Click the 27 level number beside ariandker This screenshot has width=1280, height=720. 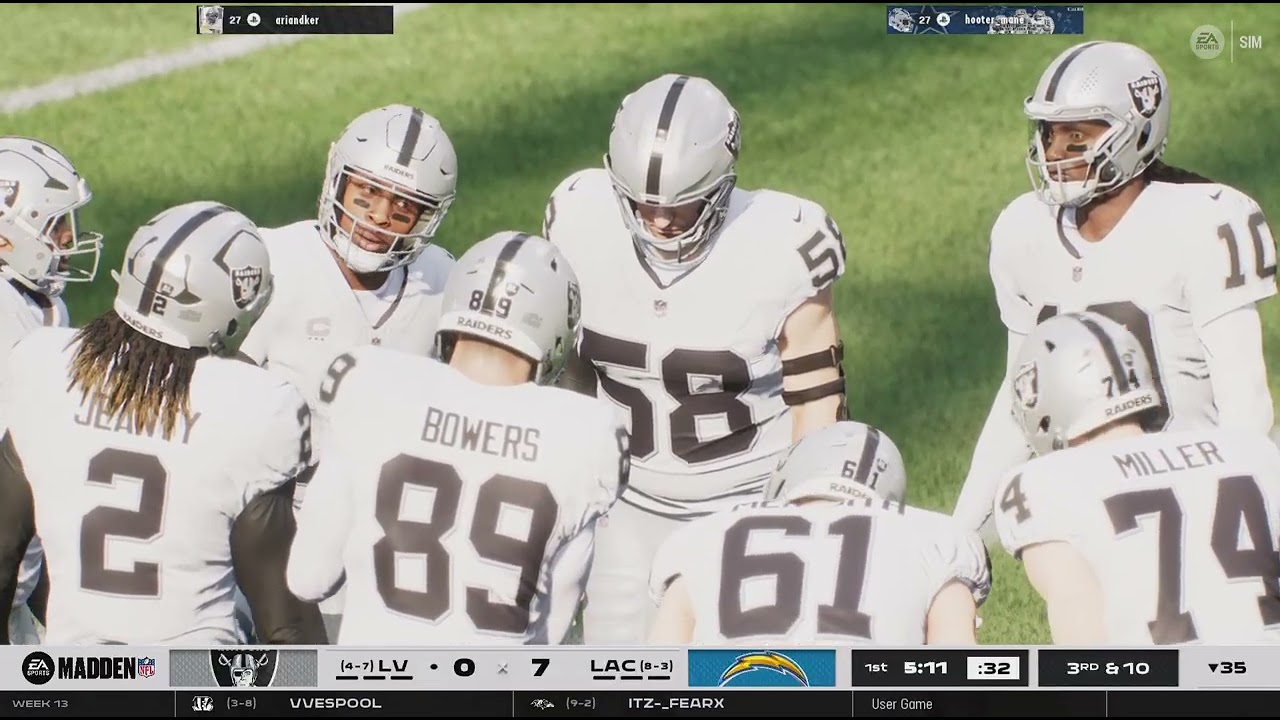click(x=235, y=20)
